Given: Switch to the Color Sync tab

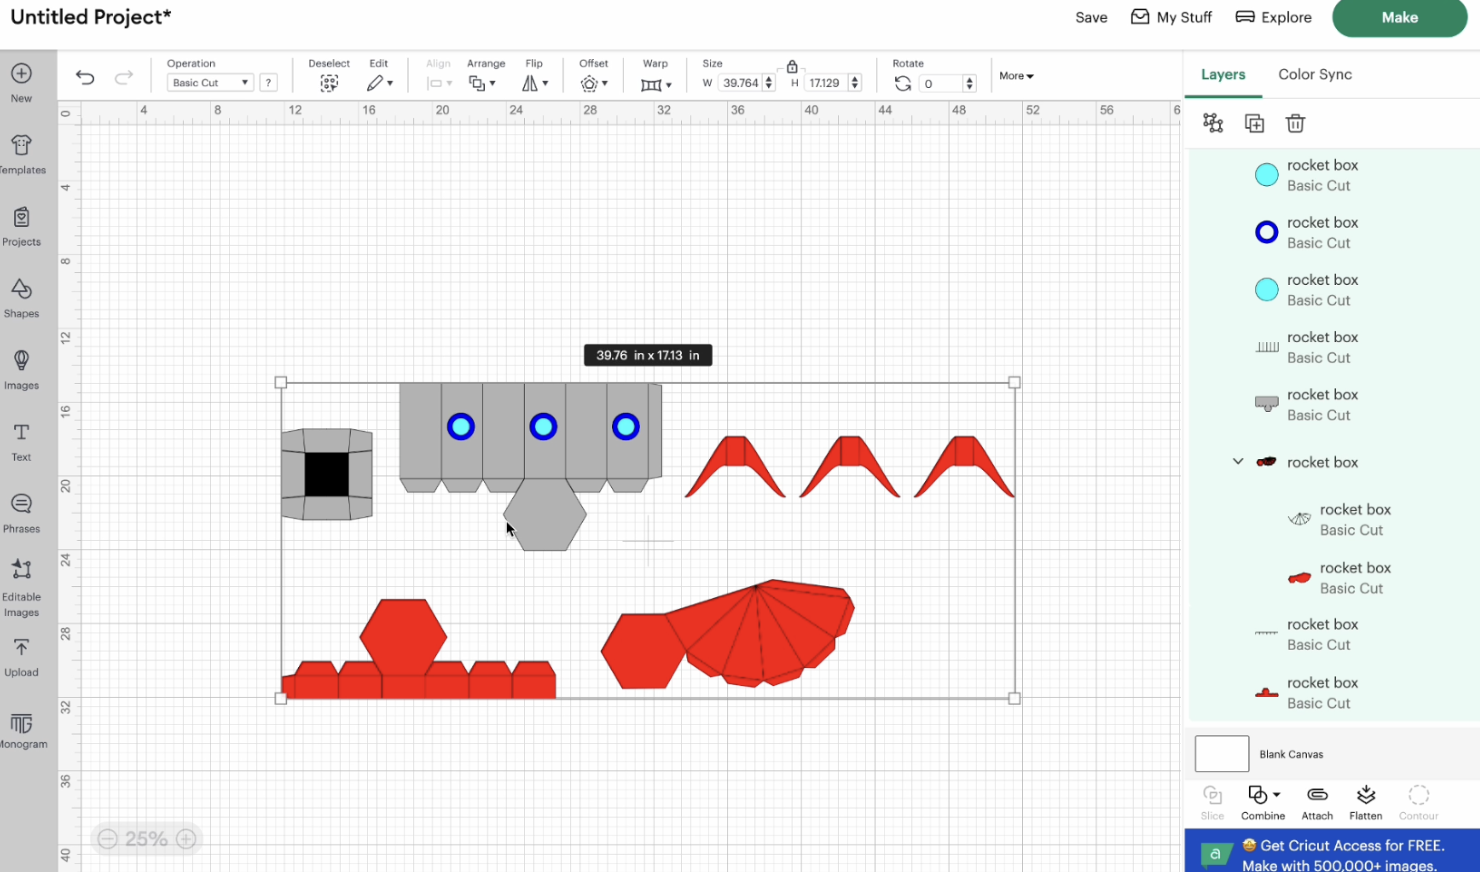Looking at the screenshot, I should (1315, 74).
